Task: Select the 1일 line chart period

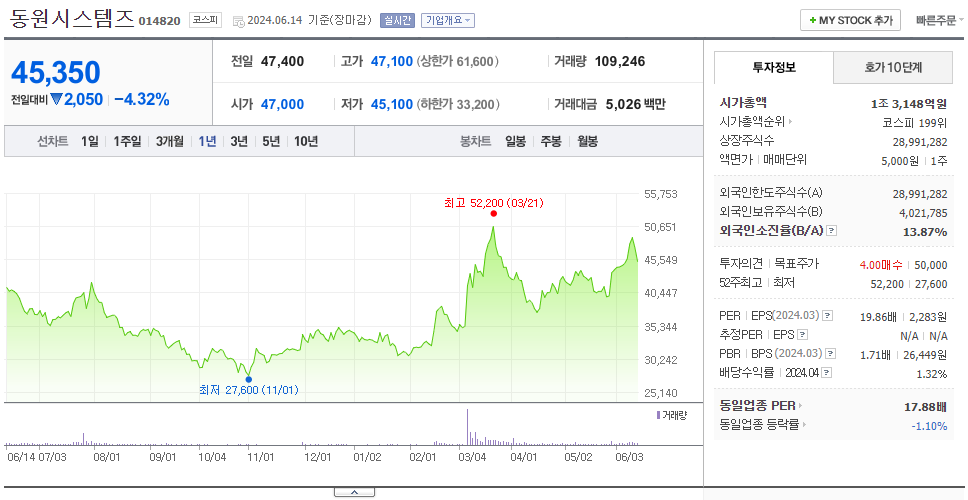Action: [x=90, y=141]
